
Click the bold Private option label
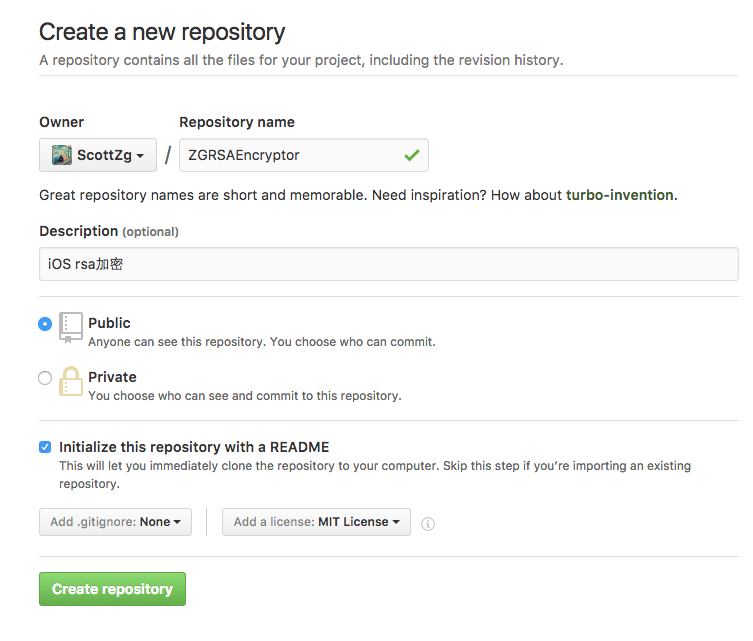pos(112,377)
